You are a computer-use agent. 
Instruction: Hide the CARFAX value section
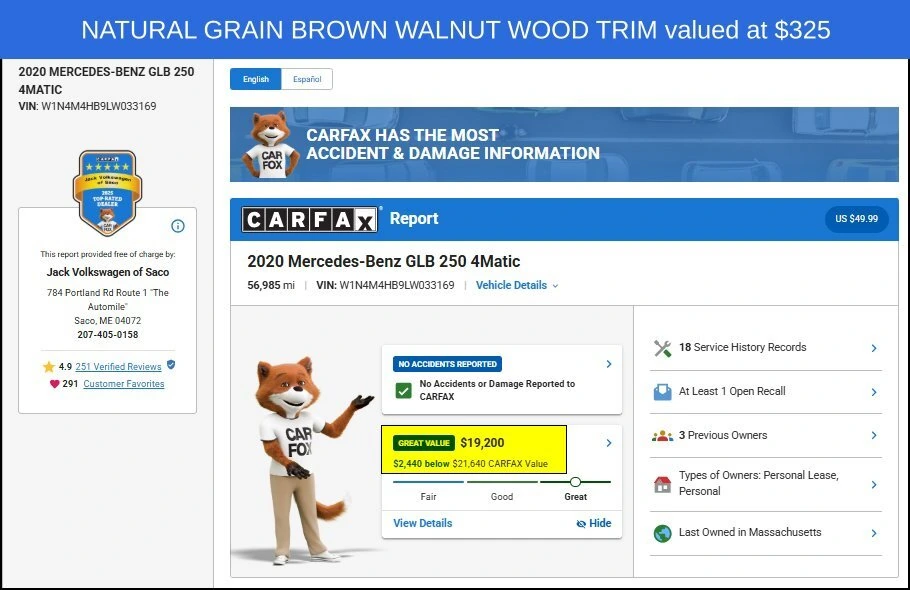(x=594, y=523)
